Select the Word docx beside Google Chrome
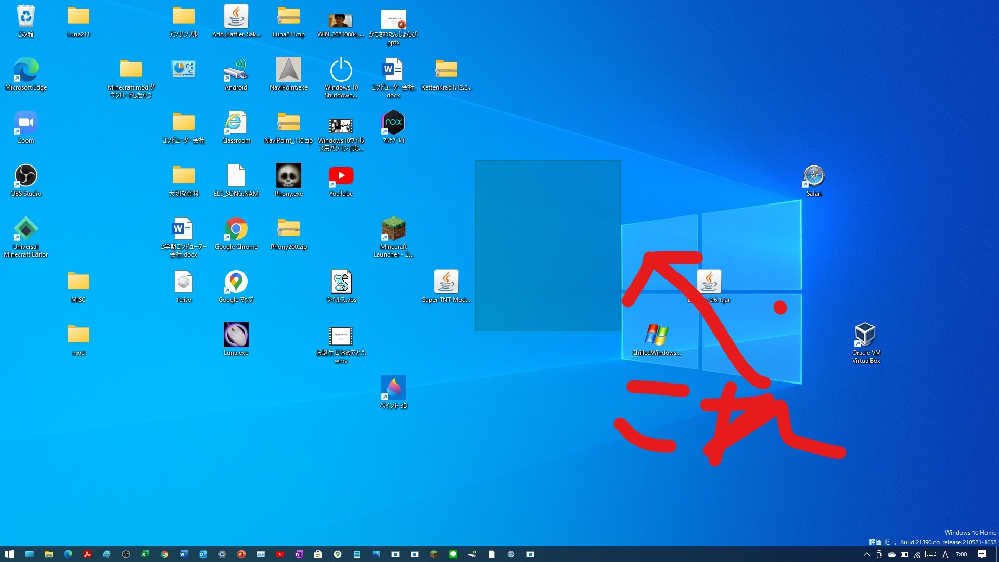 pos(183,236)
